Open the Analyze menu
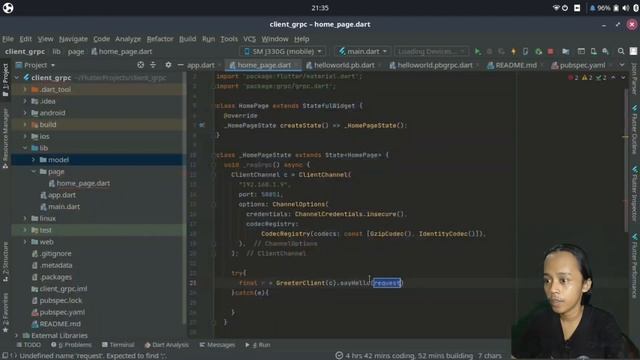The image size is (640, 360). pyautogui.click(x=128, y=39)
